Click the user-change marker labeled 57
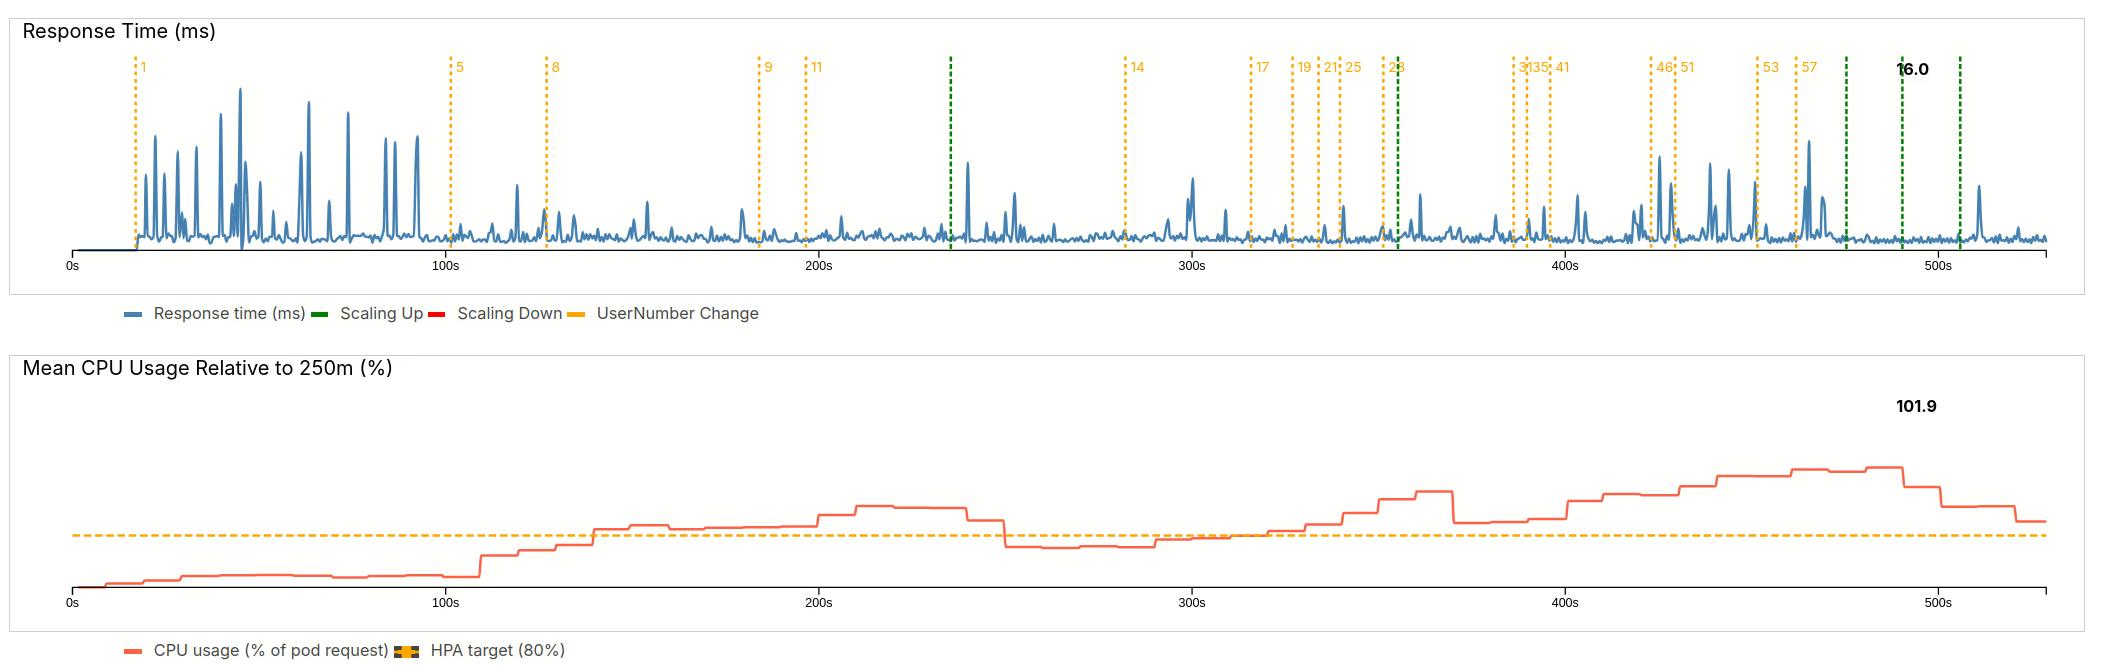The height and width of the screenshot is (666, 2121). point(1809,68)
